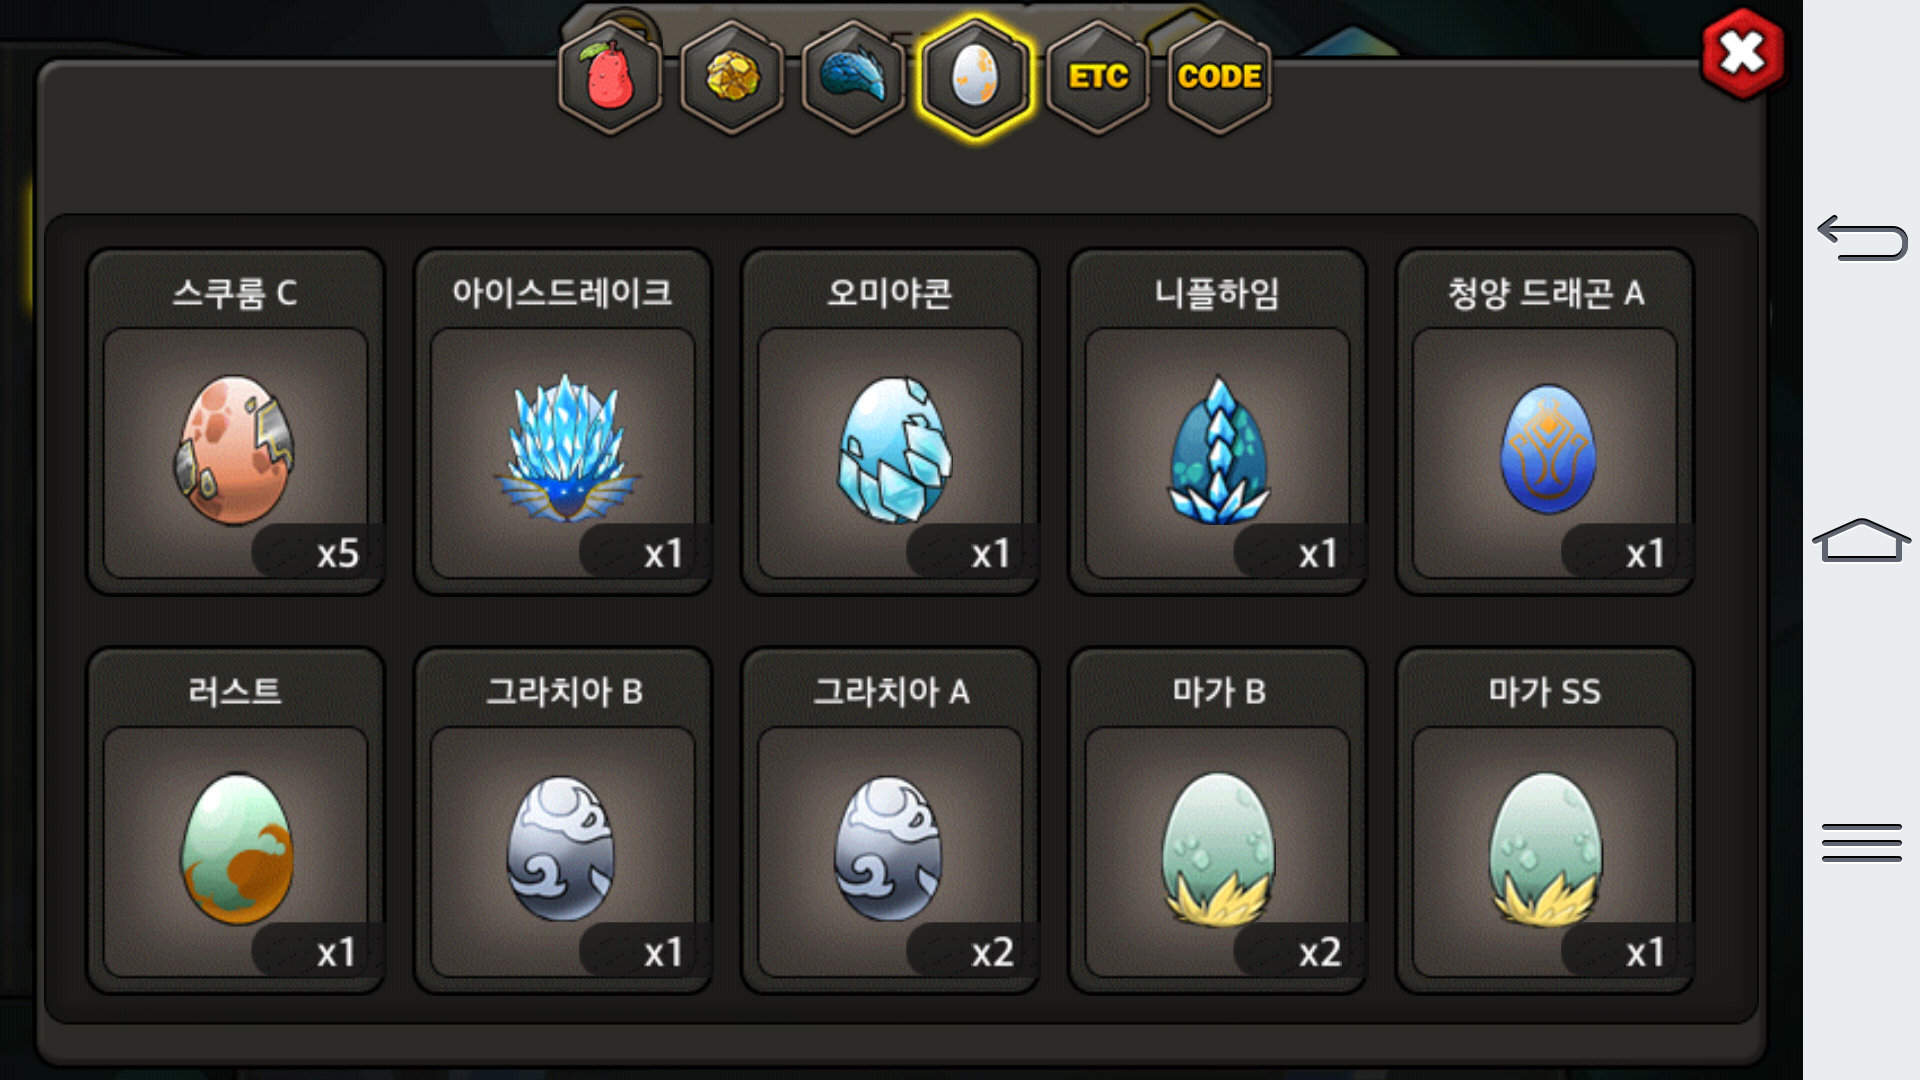
Task: Pick the 오미야콘 ice egg
Action: coord(890,422)
